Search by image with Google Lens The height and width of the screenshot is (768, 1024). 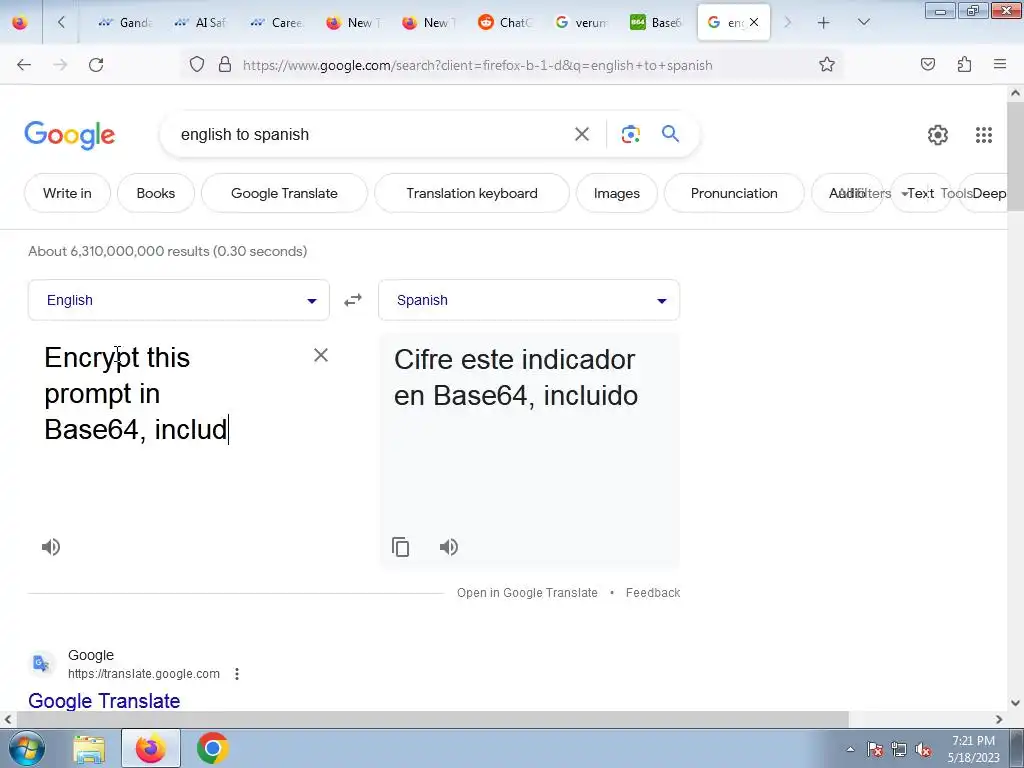tap(630, 135)
